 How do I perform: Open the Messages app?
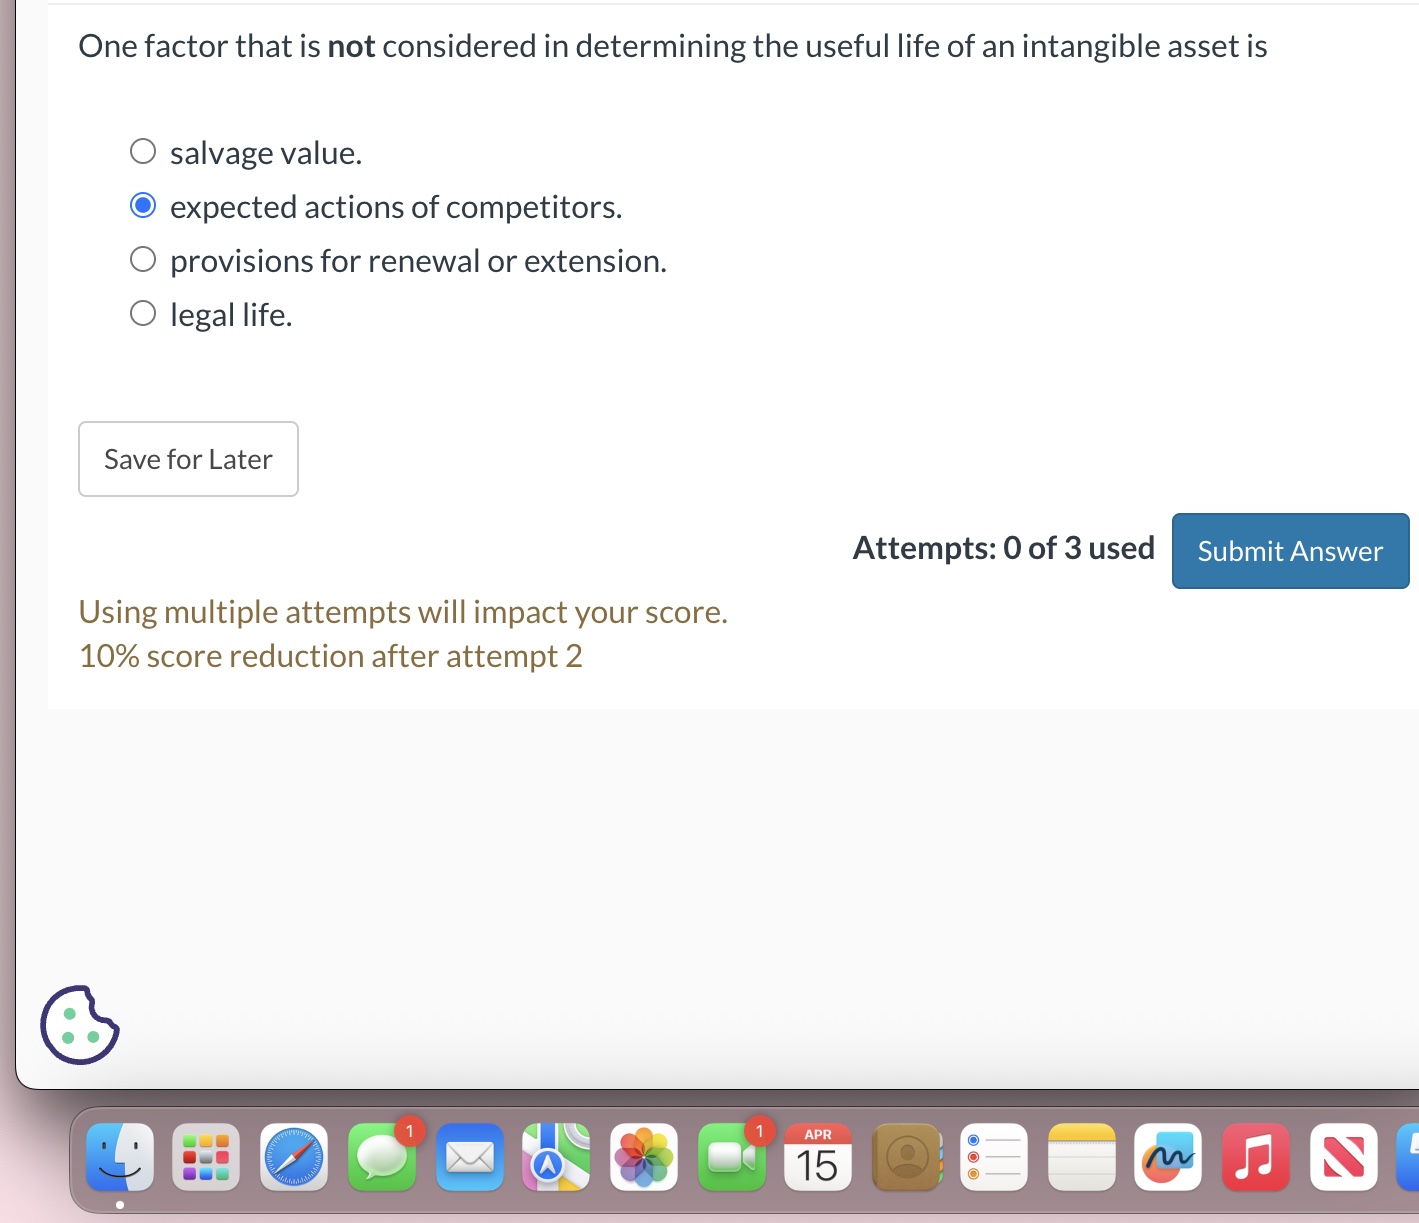(381, 1158)
